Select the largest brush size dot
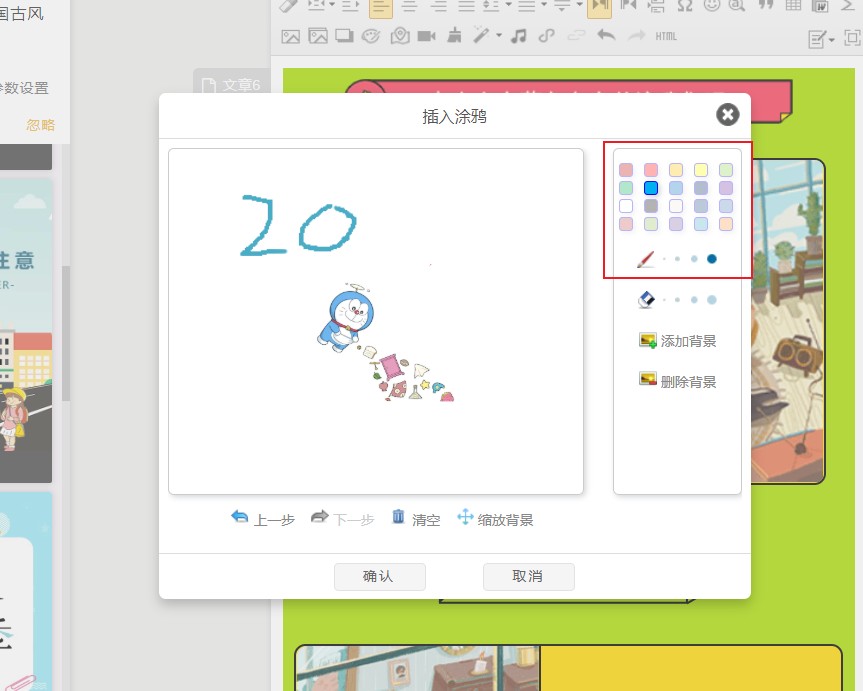This screenshot has height=691, width=863. [x=711, y=258]
